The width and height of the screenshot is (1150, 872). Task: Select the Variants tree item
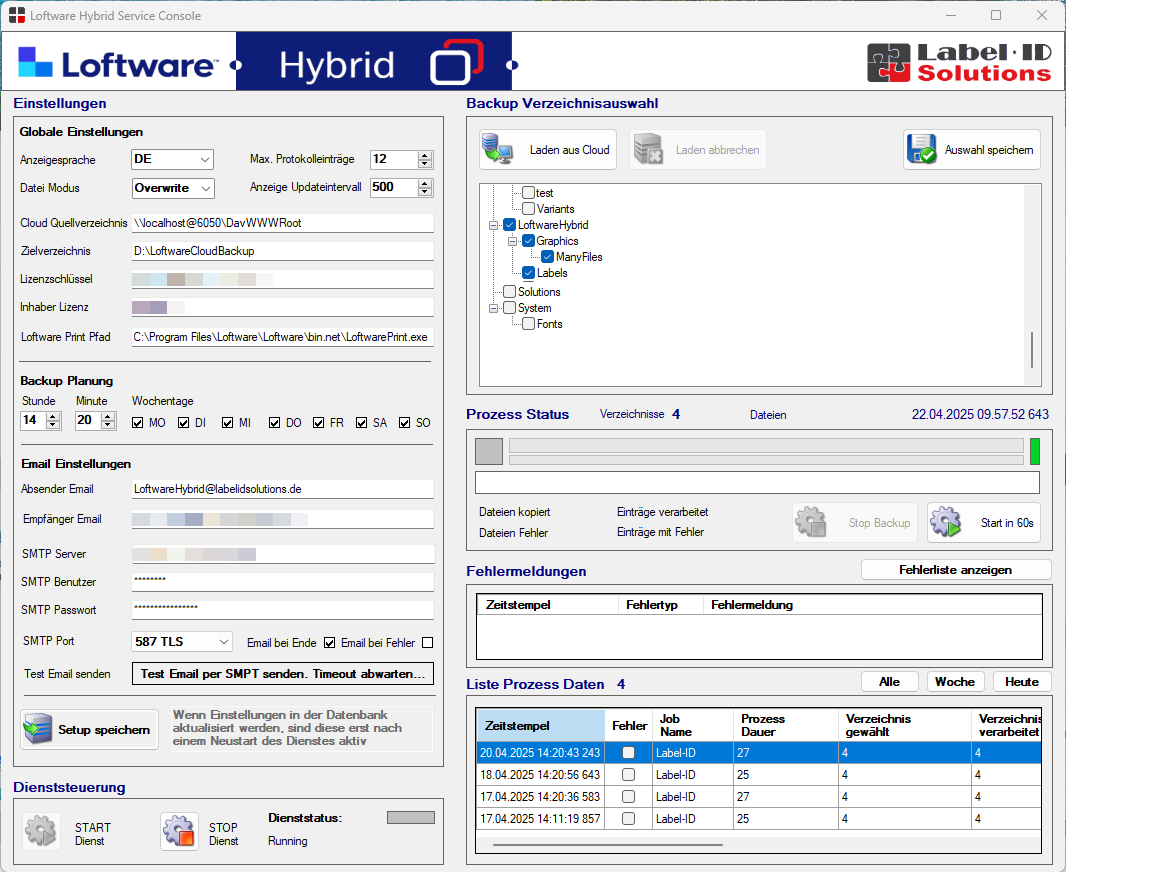[x=556, y=209]
